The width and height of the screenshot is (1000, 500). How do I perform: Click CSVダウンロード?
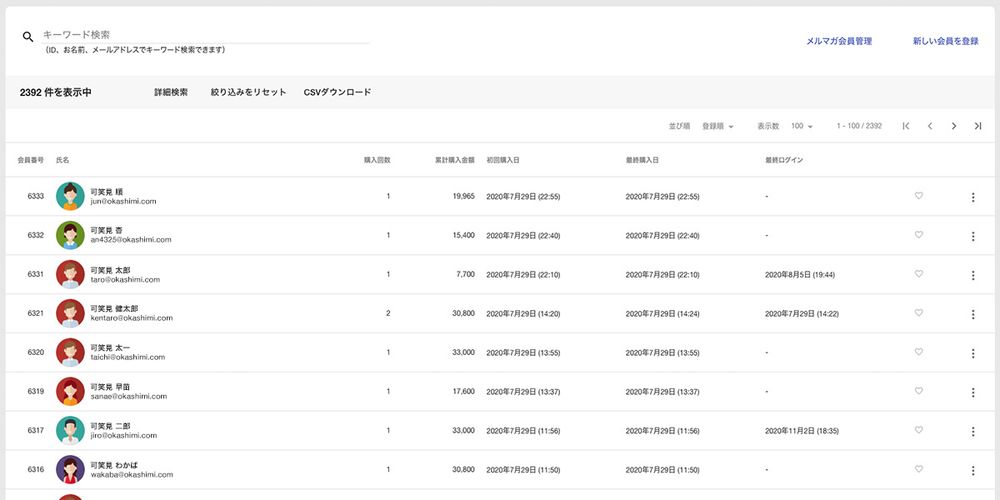tap(337, 92)
